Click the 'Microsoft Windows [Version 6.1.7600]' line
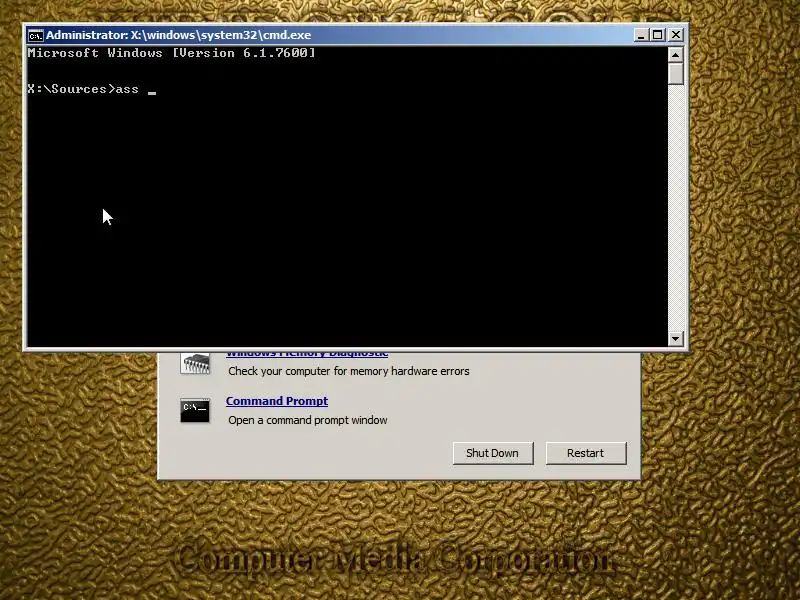The height and width of the screenshot is (600, 800). click(x=171, y=53)
